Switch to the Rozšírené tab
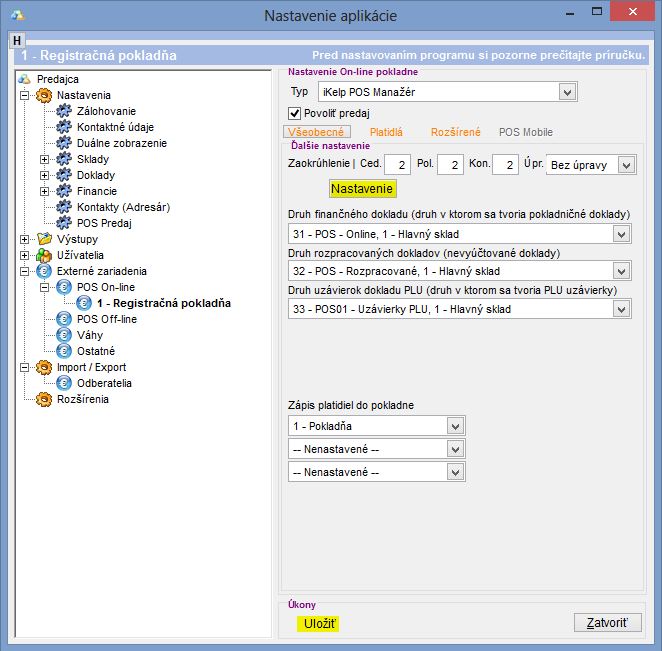This screenshot has height=651, width=662. [x=455, y=132]
